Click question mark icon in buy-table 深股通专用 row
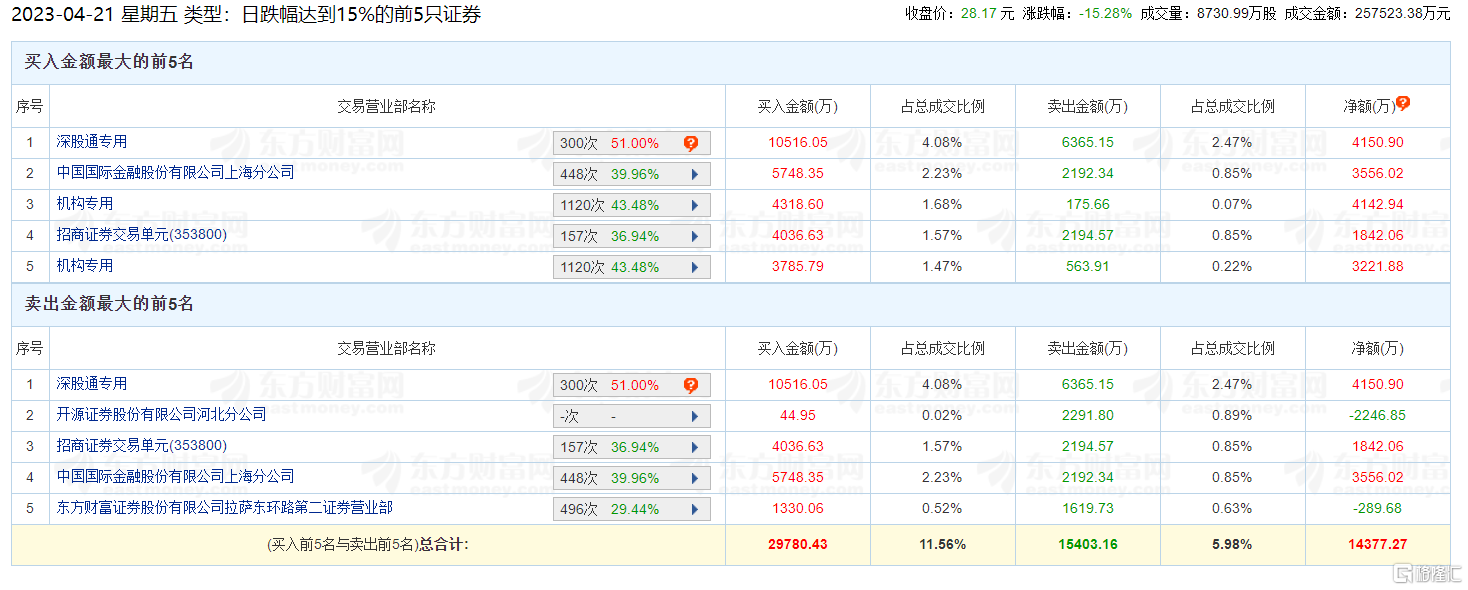1468x590 pixels. [x=691, y=143]
